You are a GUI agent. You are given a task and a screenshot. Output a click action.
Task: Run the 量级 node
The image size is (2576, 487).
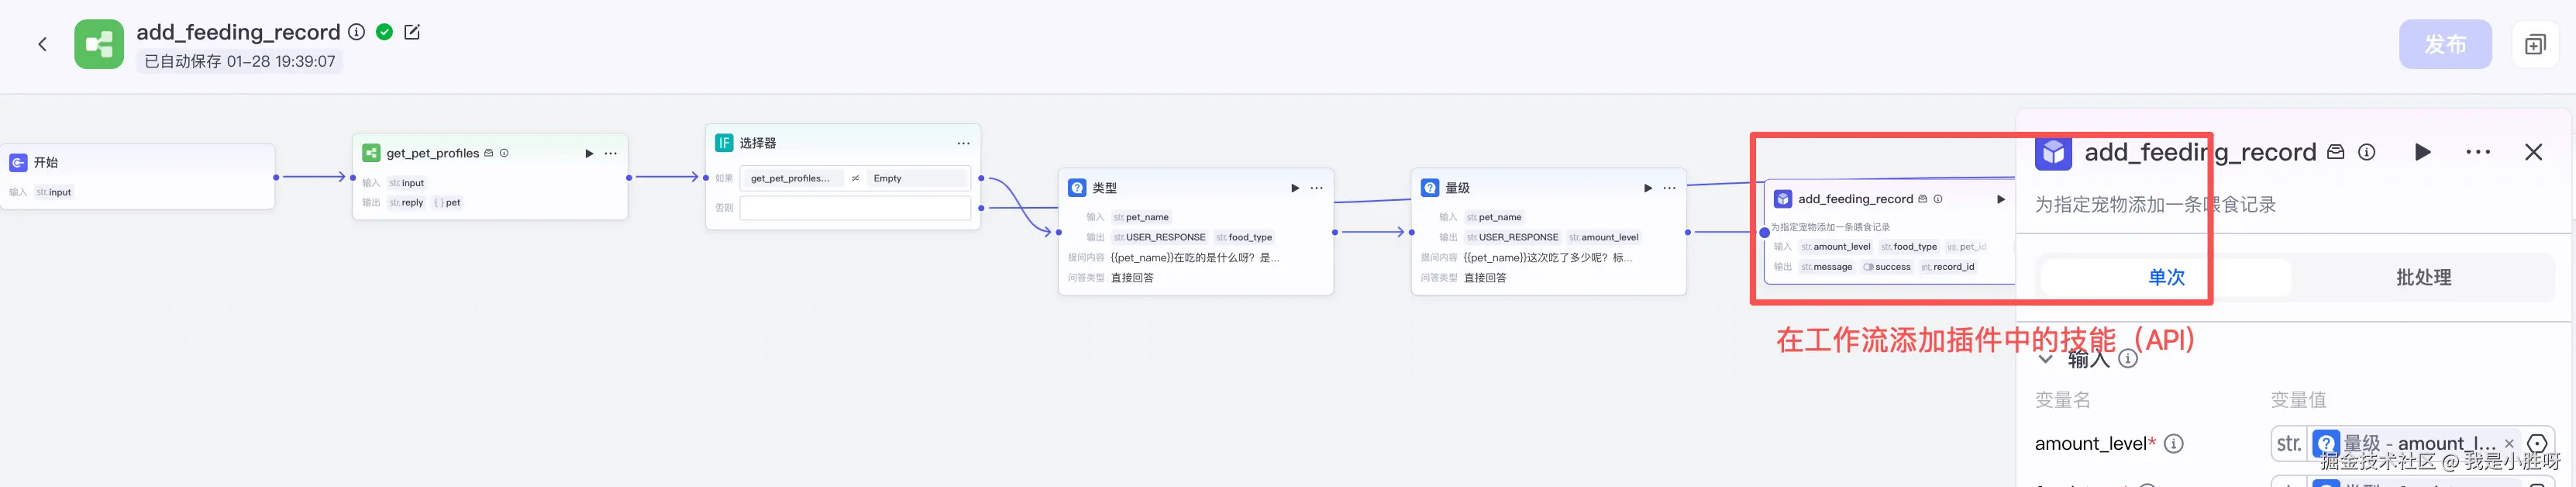pos(1648,188)
